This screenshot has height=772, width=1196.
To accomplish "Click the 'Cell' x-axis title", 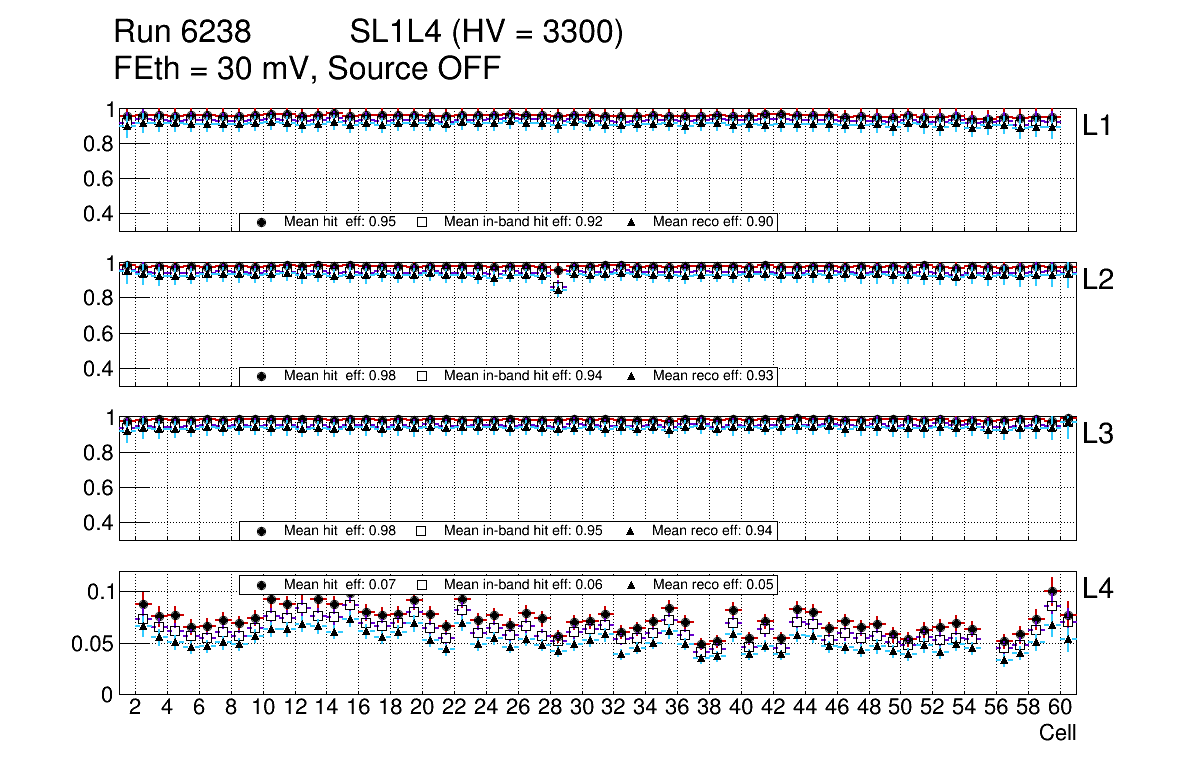I will (x=1057, y=733).
